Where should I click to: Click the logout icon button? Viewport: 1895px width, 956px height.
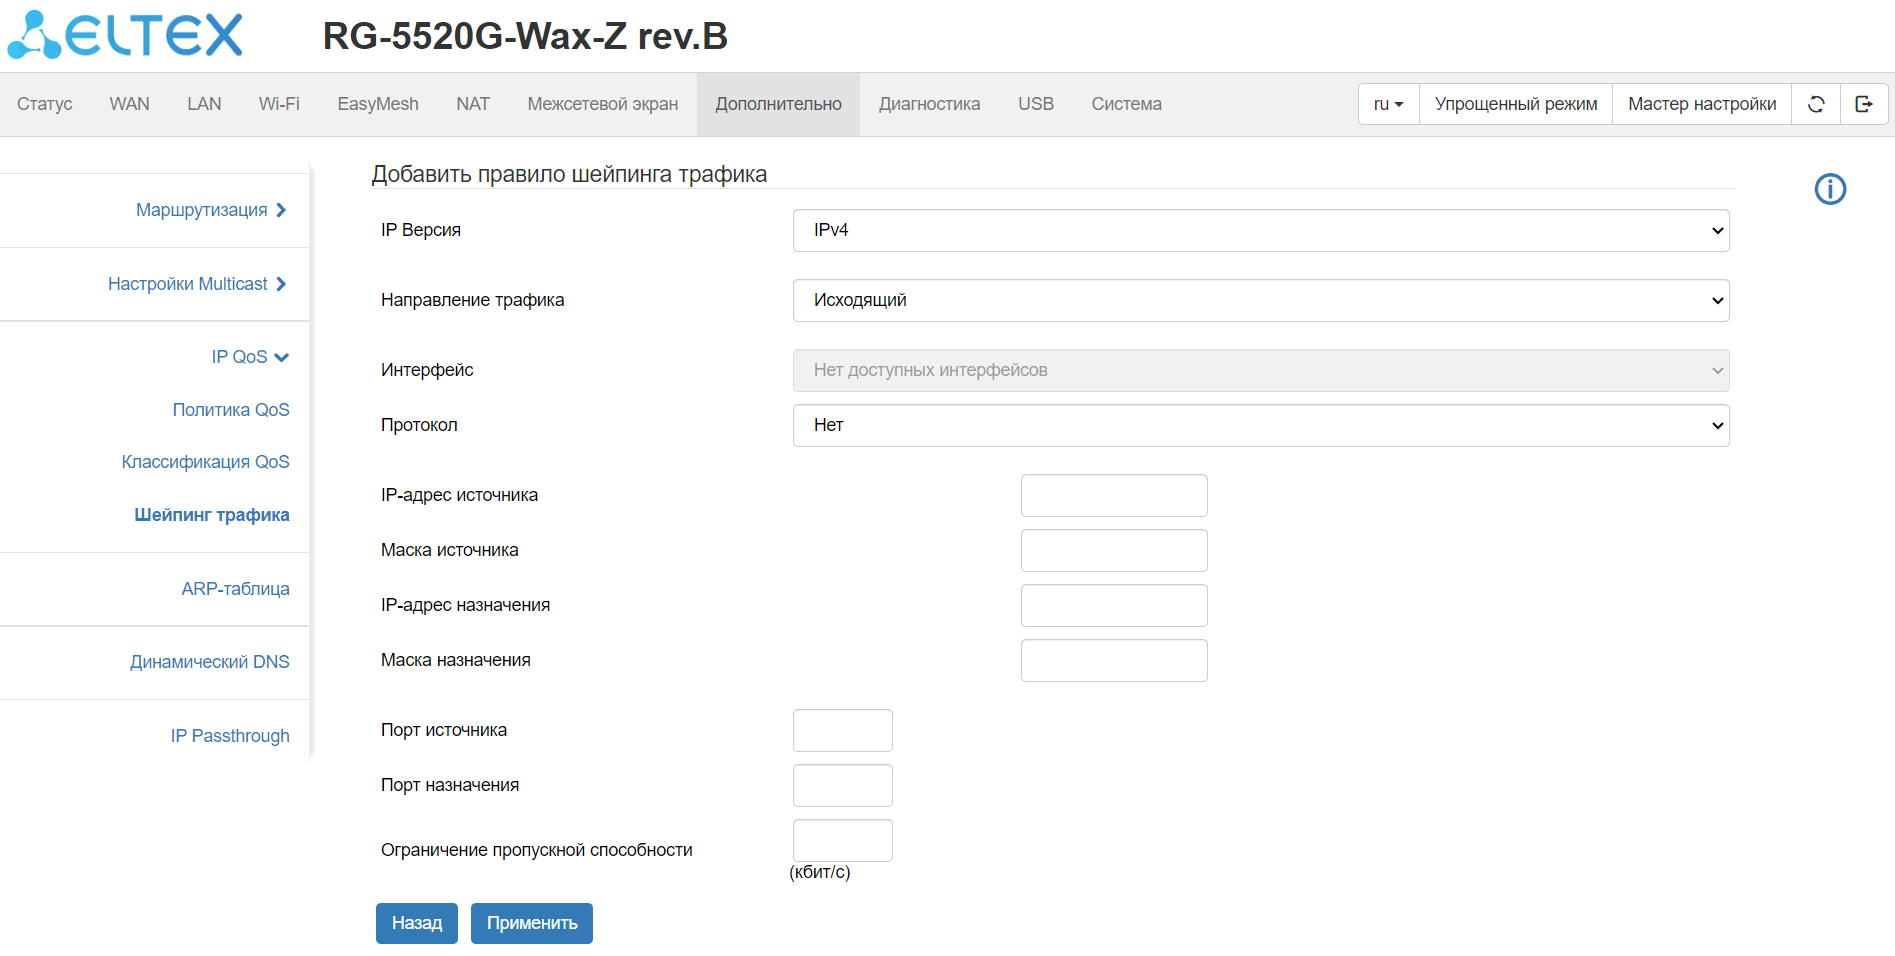coord(1864,104)
